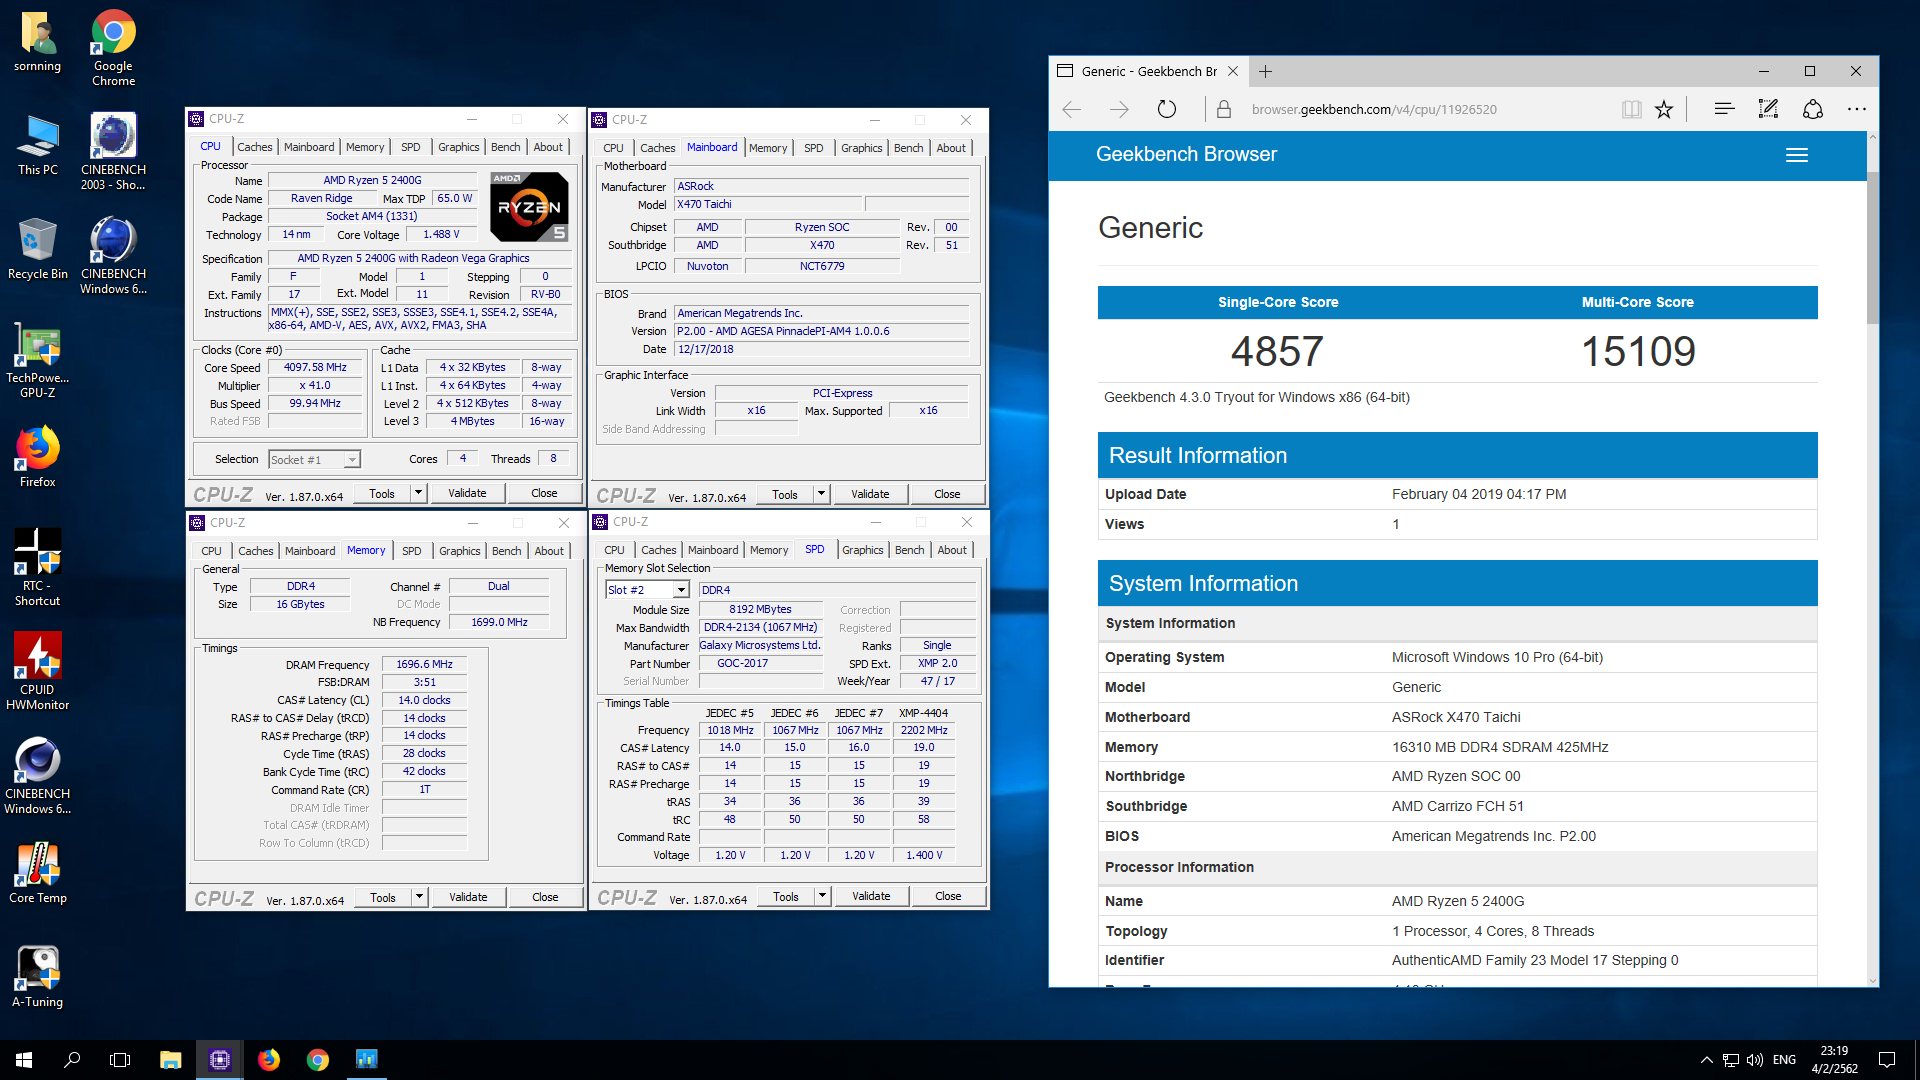The width and height of the screenshot is (1920, 1080).
Task: Select Graphics tab in Mainboard CPU-Z window
Action: [861, 148]
